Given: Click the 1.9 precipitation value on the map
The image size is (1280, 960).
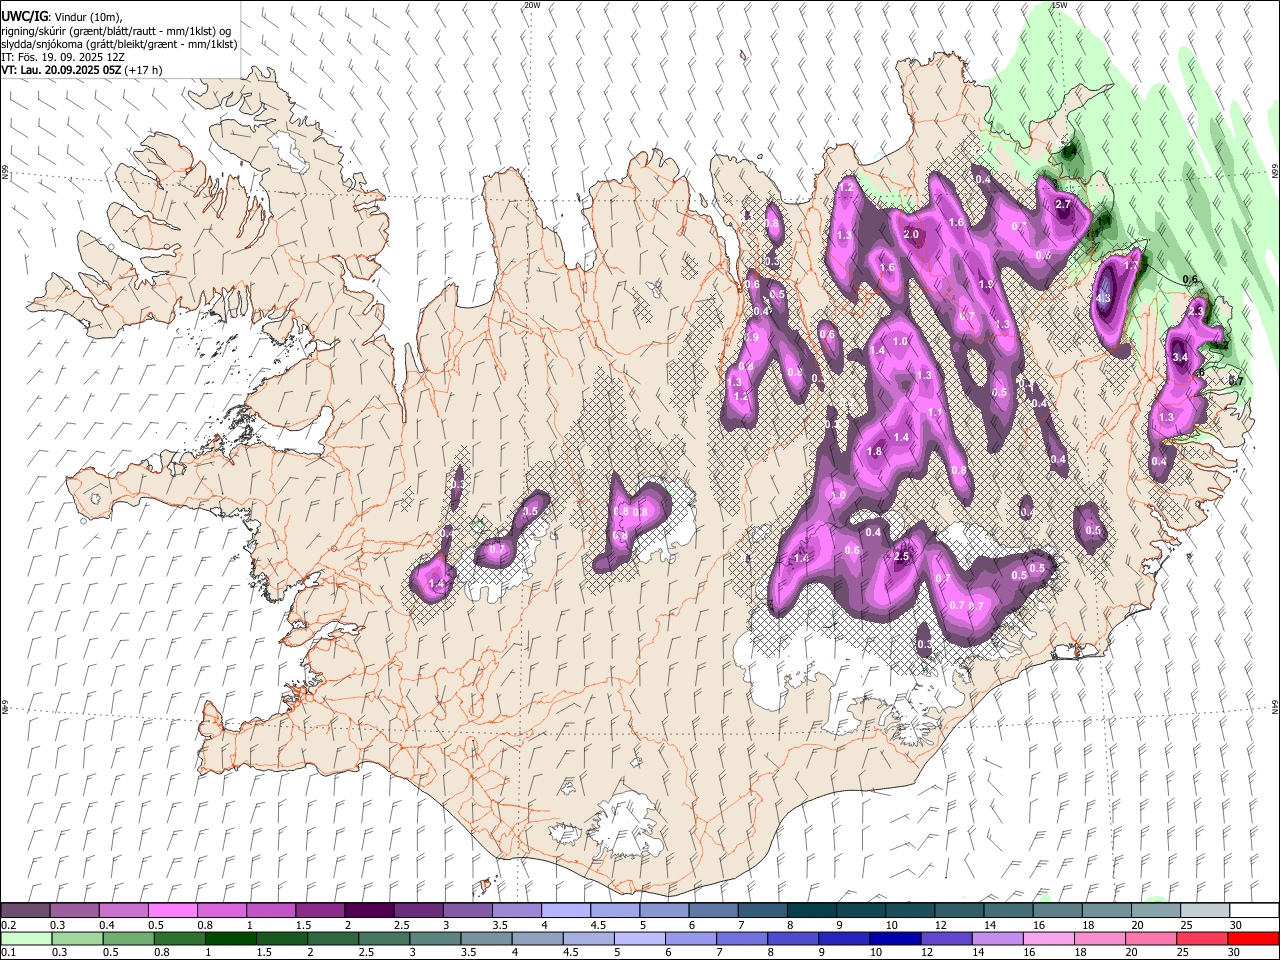Looking at the screenshot, I should (x=986, y=284).
